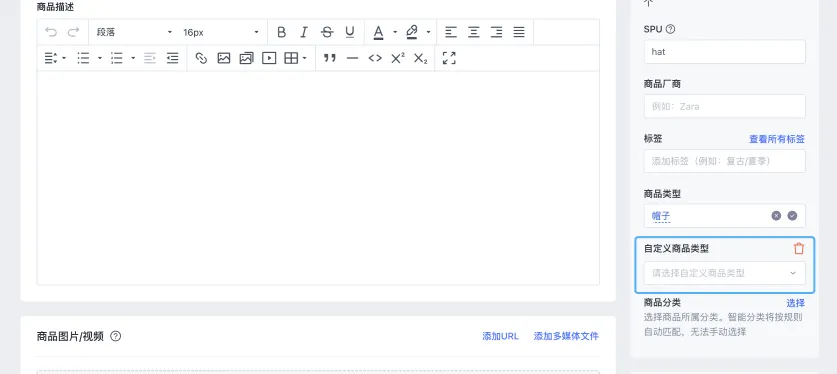Redo the last undone edit

point(73,32)
